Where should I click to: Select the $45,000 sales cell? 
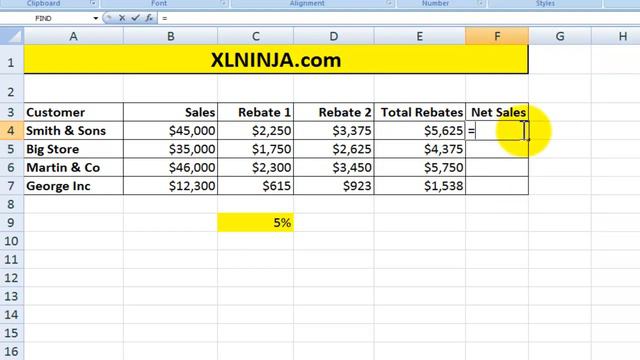171,131
